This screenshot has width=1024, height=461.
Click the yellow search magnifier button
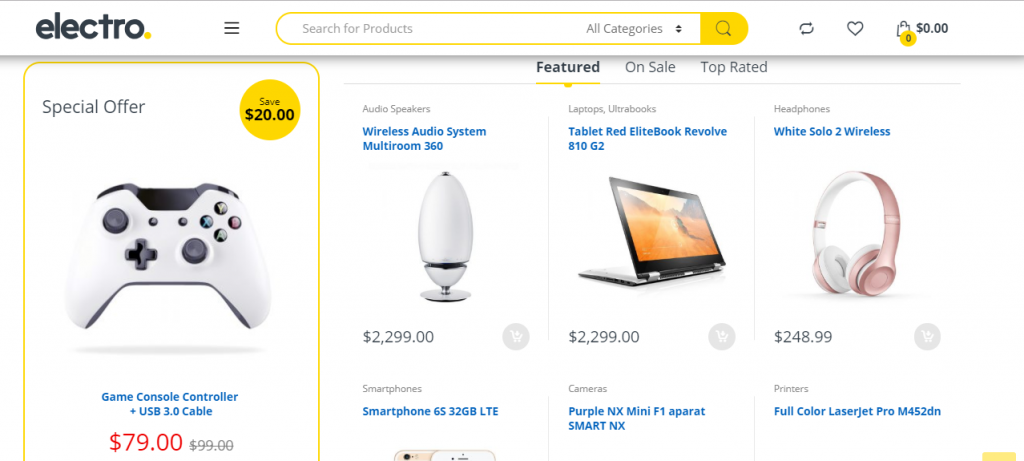723,29
